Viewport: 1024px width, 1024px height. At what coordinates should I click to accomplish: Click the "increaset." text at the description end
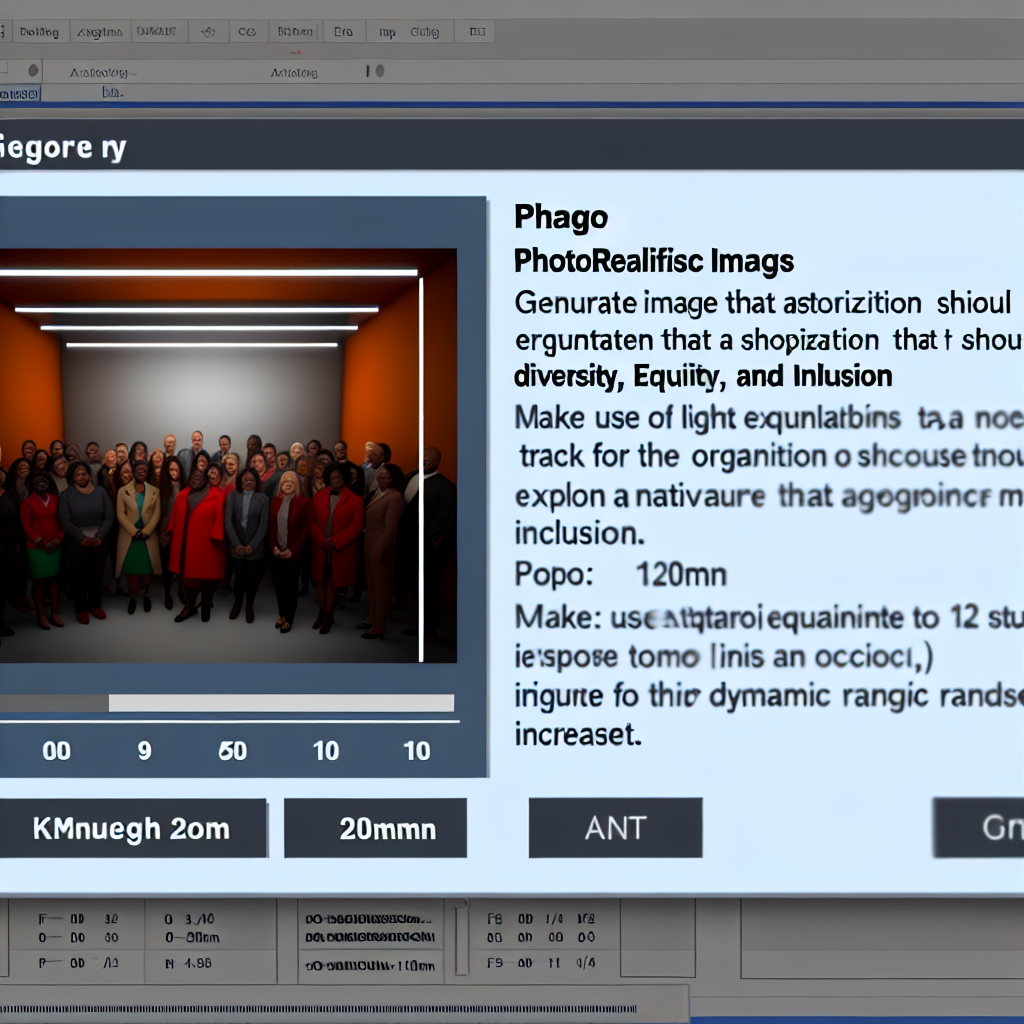577,734
